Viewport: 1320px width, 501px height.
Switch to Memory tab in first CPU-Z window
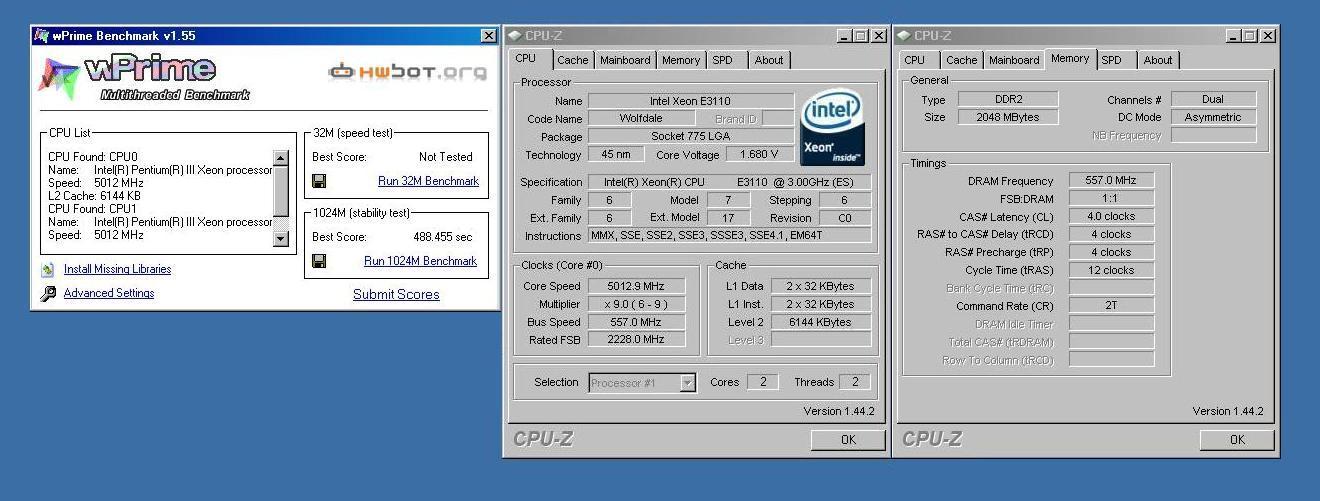681,60
